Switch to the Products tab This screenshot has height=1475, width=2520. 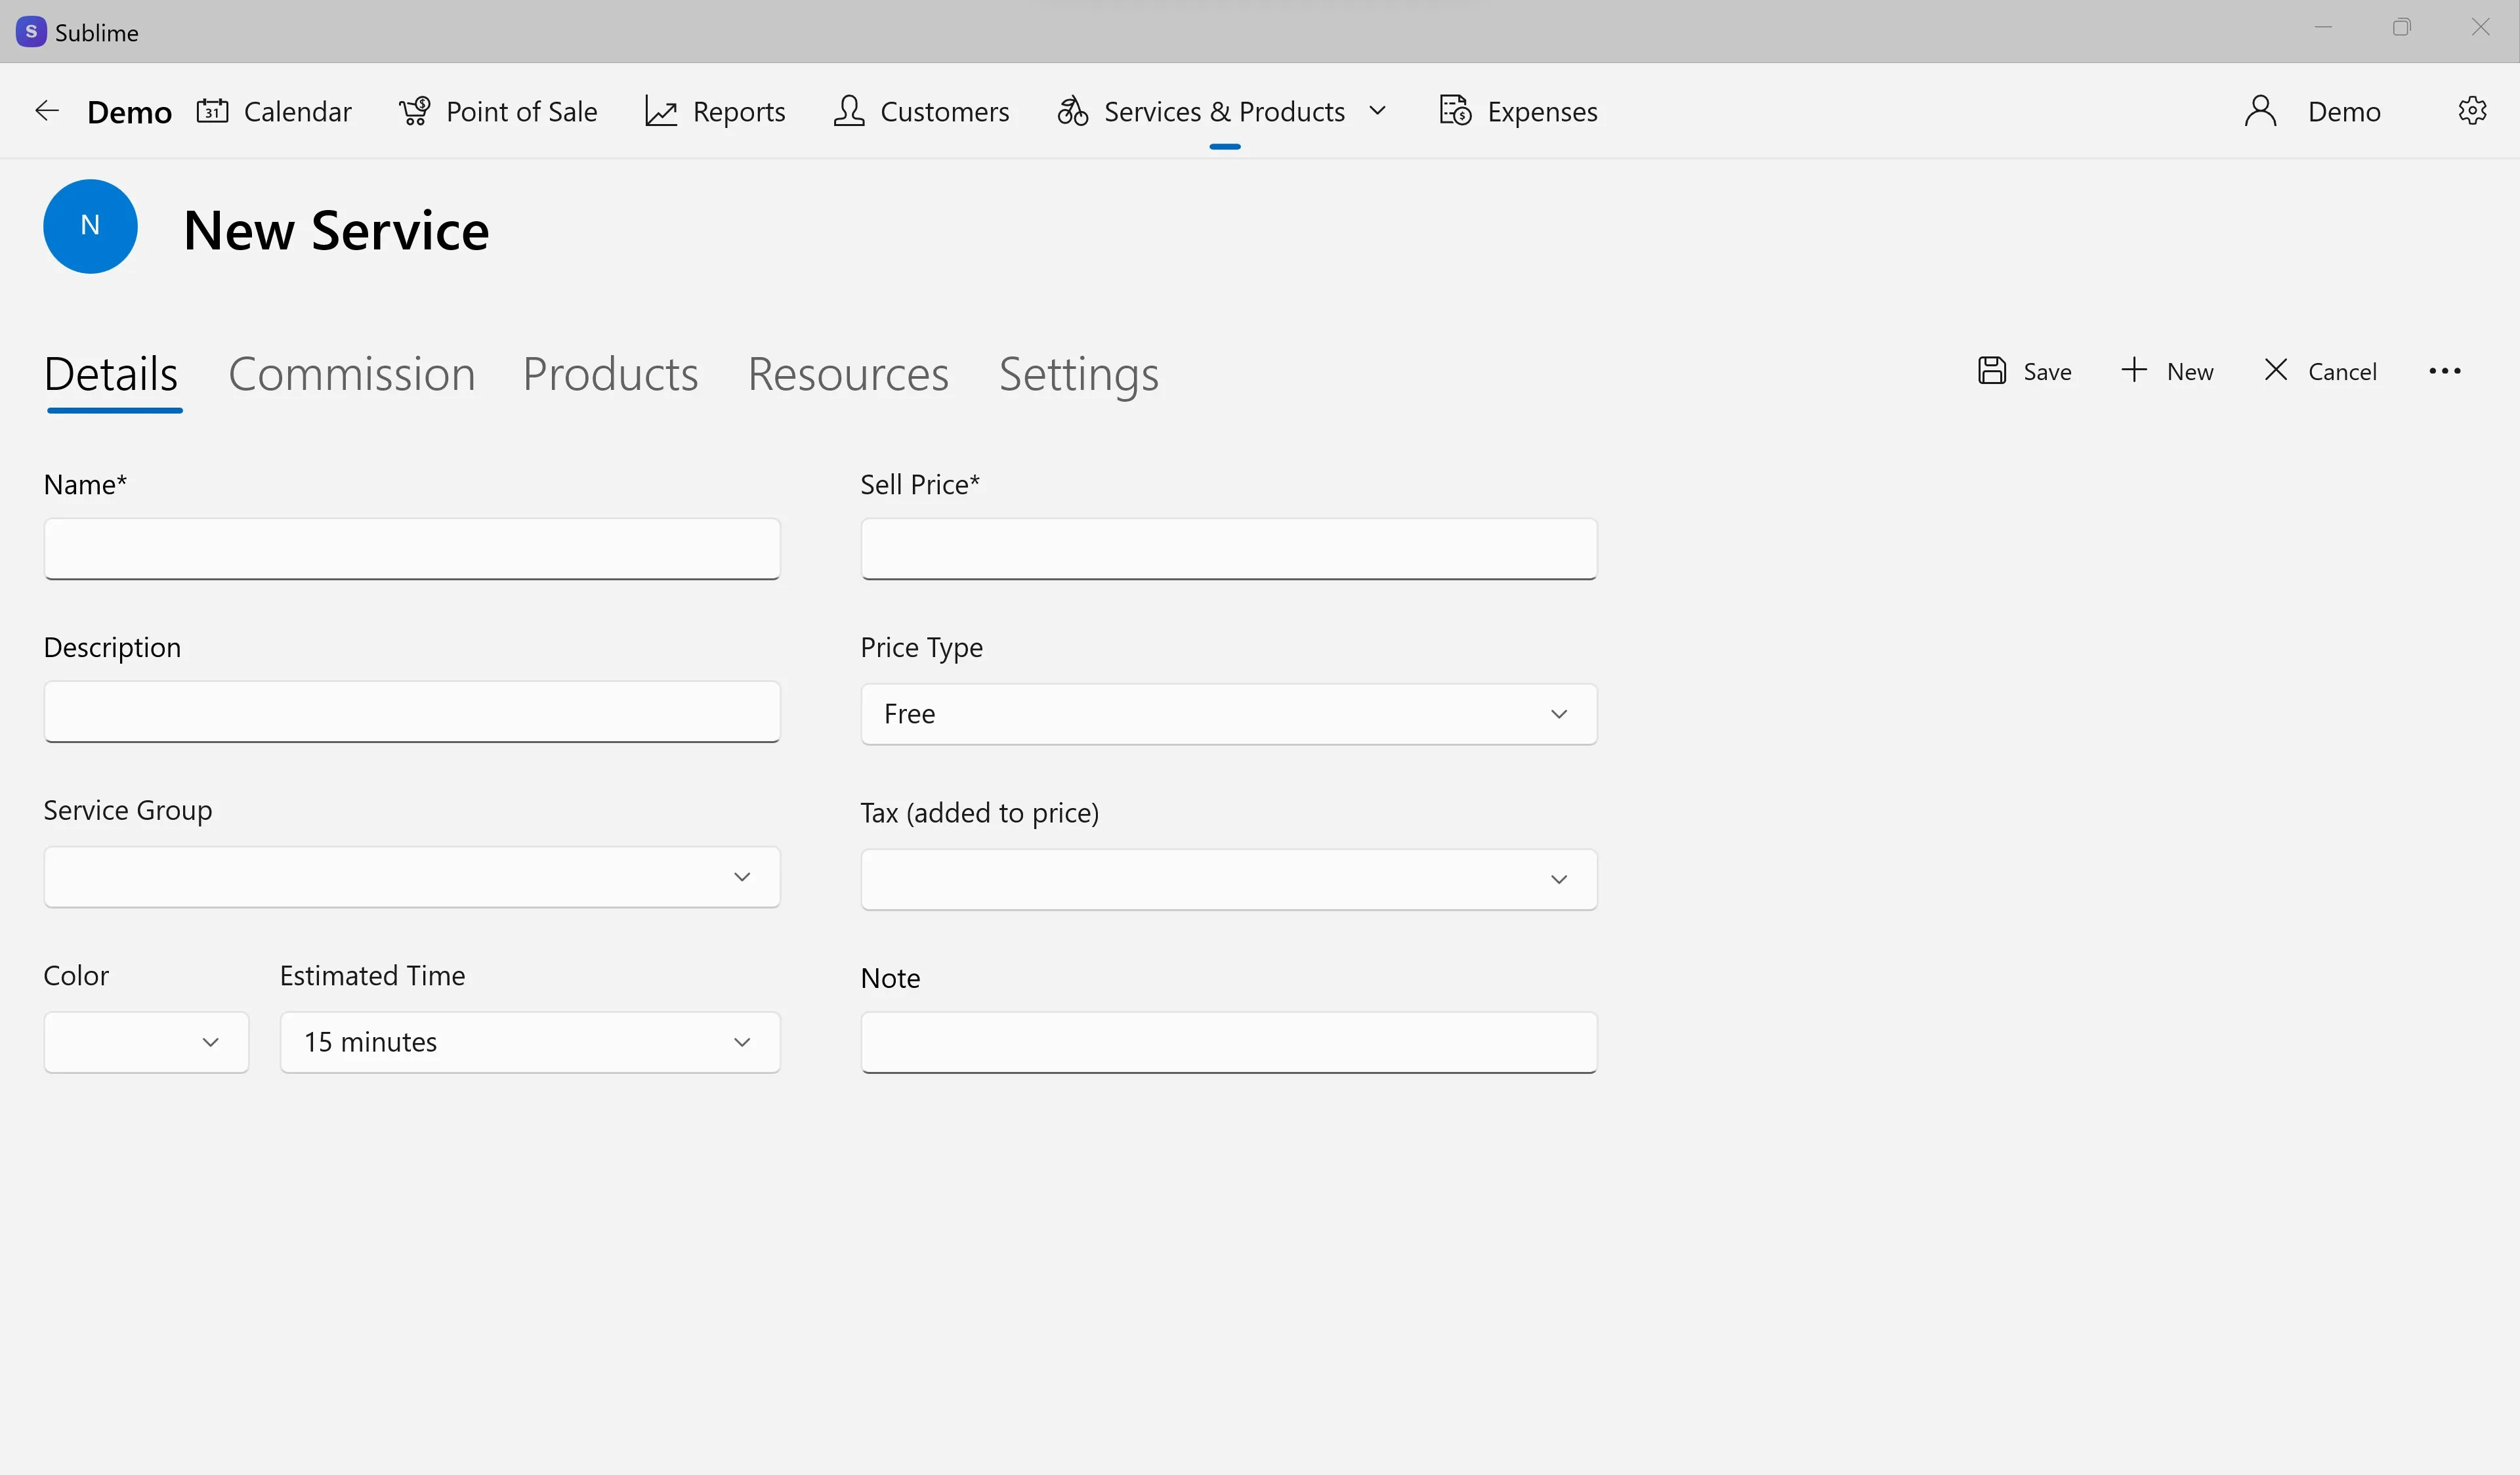(610, 374)
